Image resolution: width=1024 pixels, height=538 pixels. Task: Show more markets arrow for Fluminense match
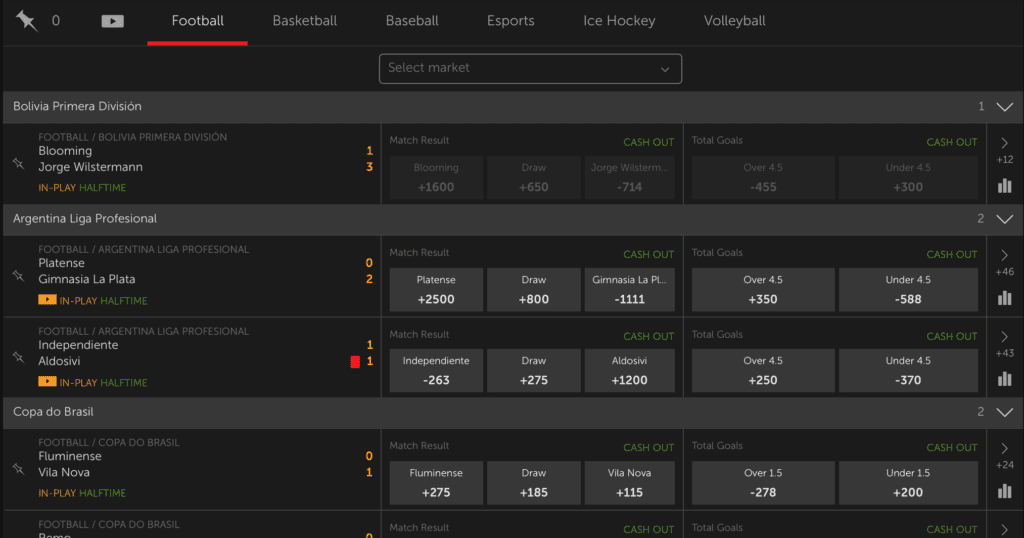pyautogui.click(x=1004, y=448)
